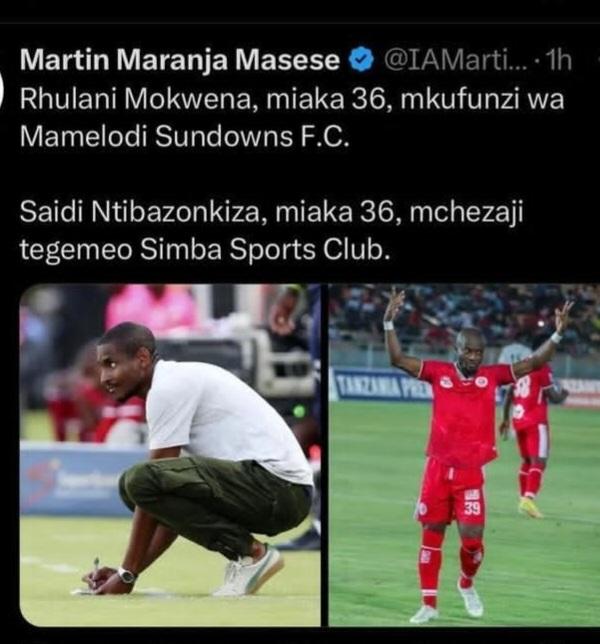Image resolution: width=600 pixels, height=644 pixels.
Task: Click the @IAMarti... handle
Action: coord(455,60)
